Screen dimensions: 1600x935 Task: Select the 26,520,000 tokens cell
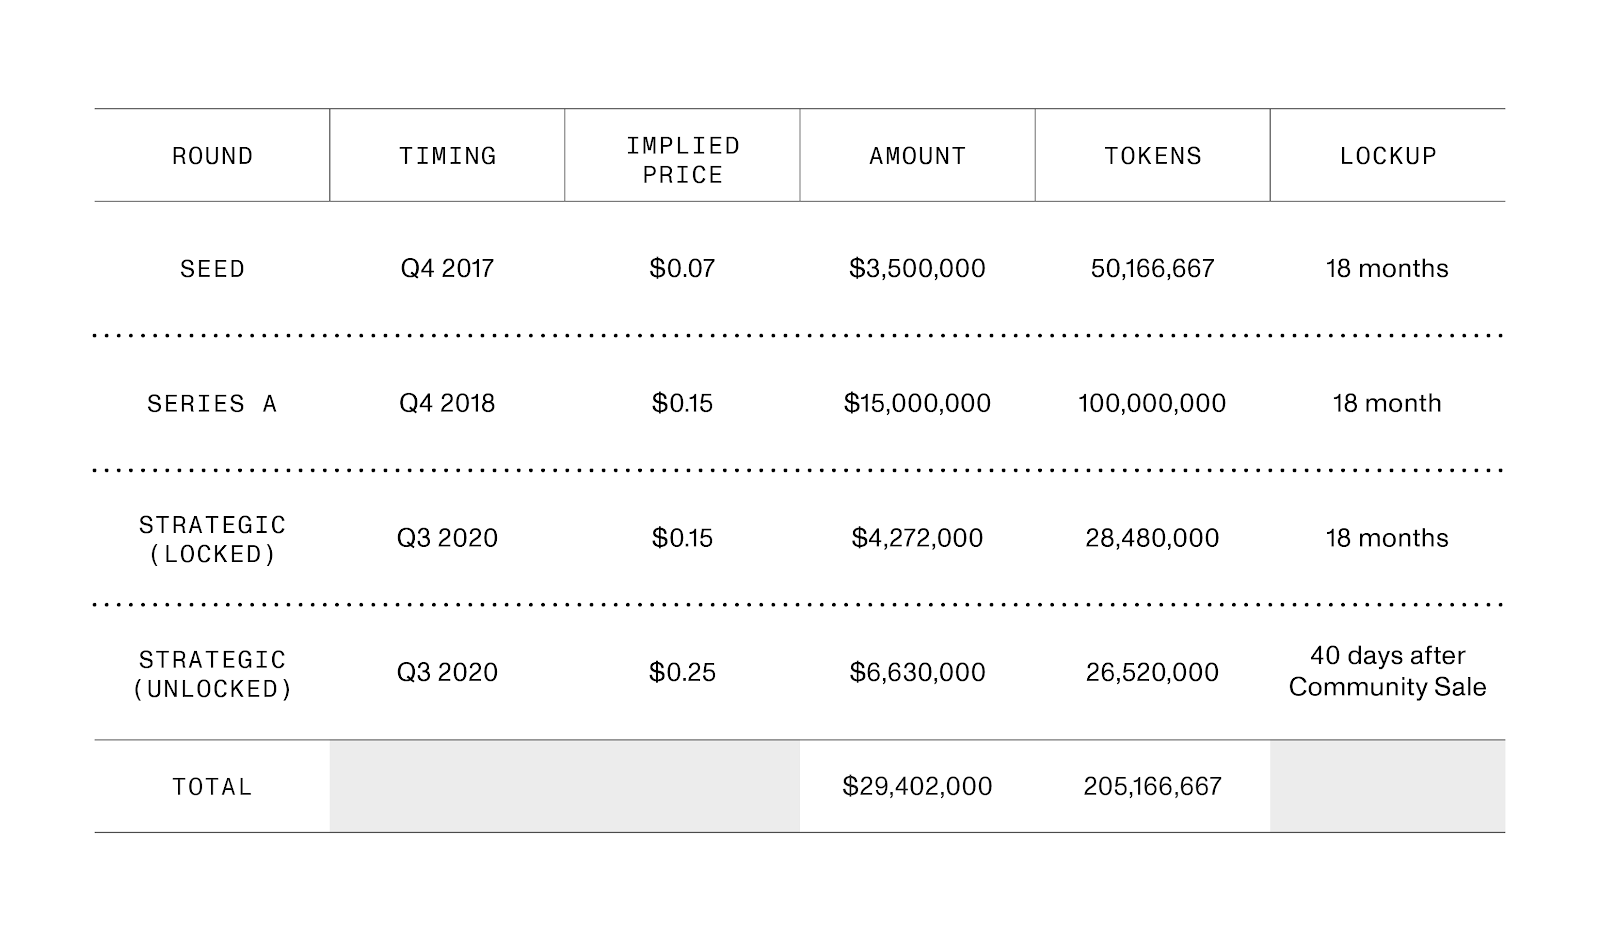click(1152, 672)
